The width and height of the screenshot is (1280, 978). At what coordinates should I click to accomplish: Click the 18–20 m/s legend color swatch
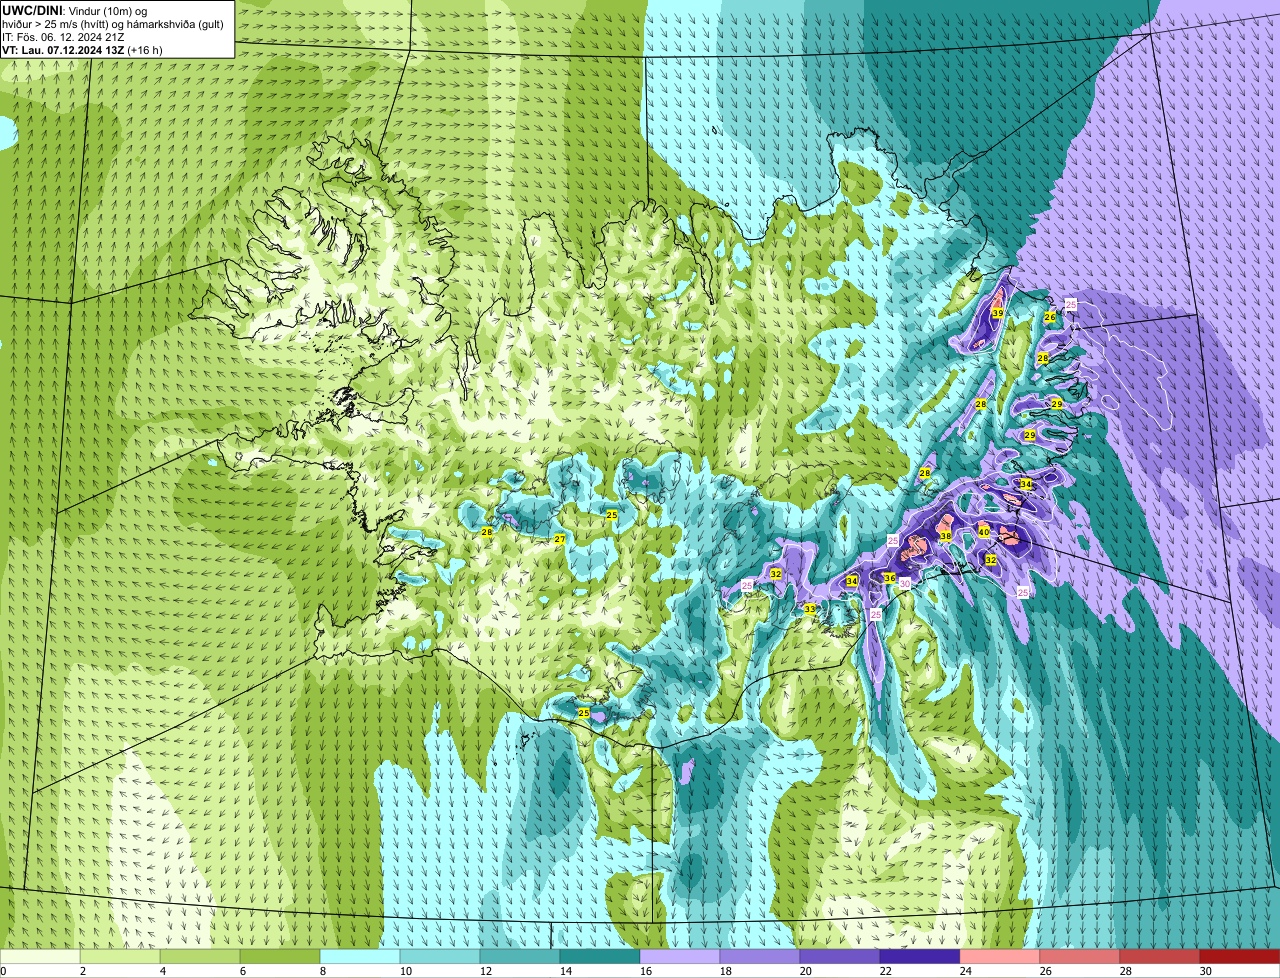click(760, 957)
